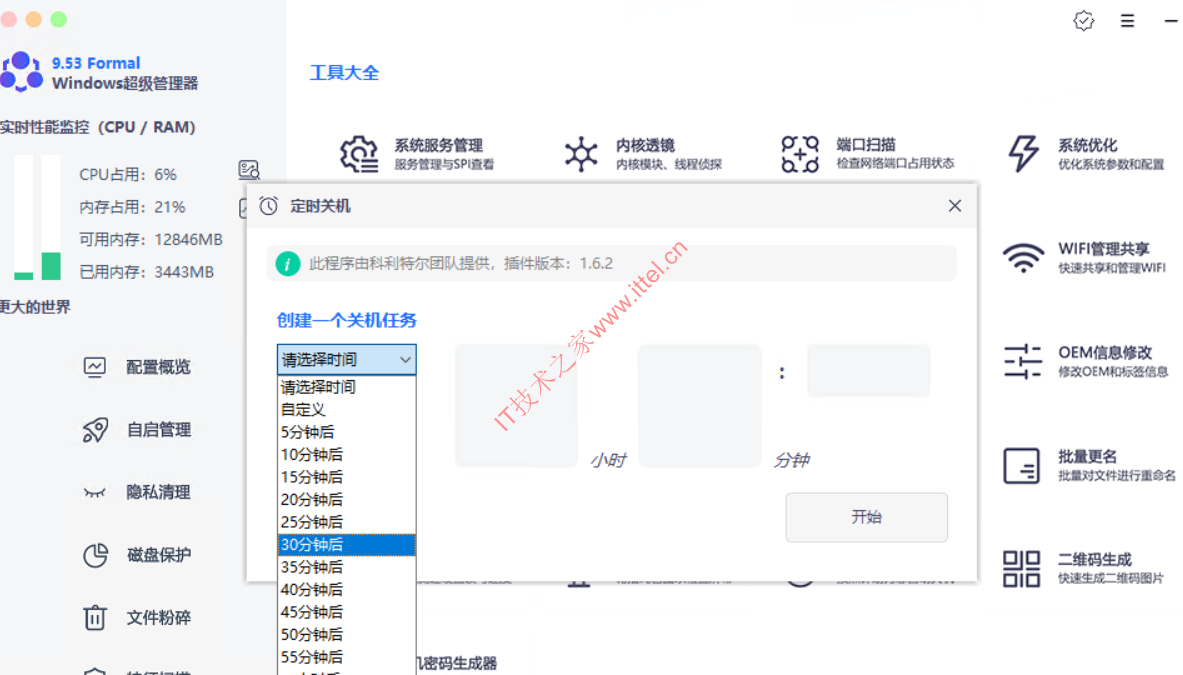
Task: Close the 定时关机 dialog
Action: (955, 206)
